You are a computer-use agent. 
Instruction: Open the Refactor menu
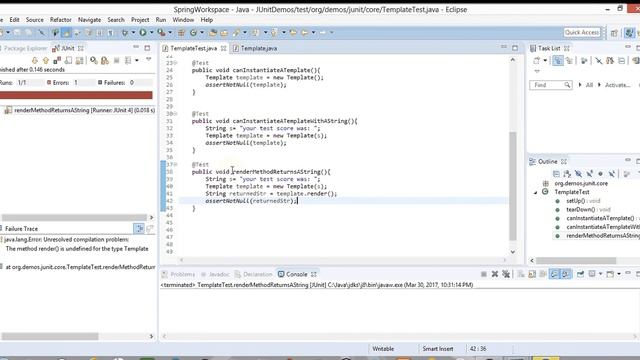60,20
